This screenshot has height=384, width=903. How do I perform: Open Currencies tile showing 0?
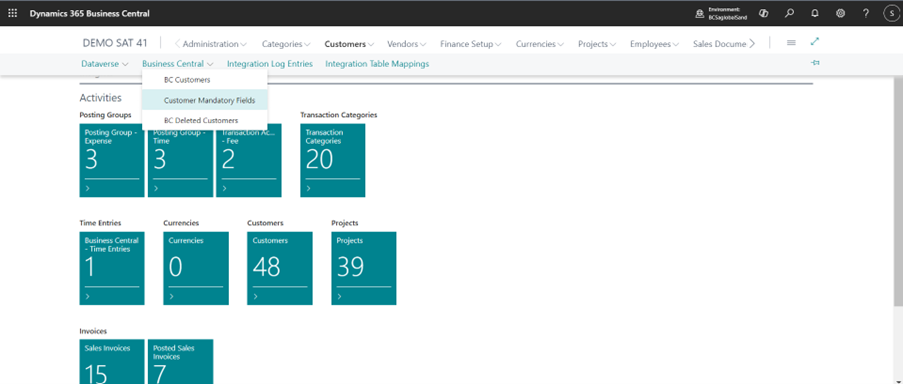(196, 268)
